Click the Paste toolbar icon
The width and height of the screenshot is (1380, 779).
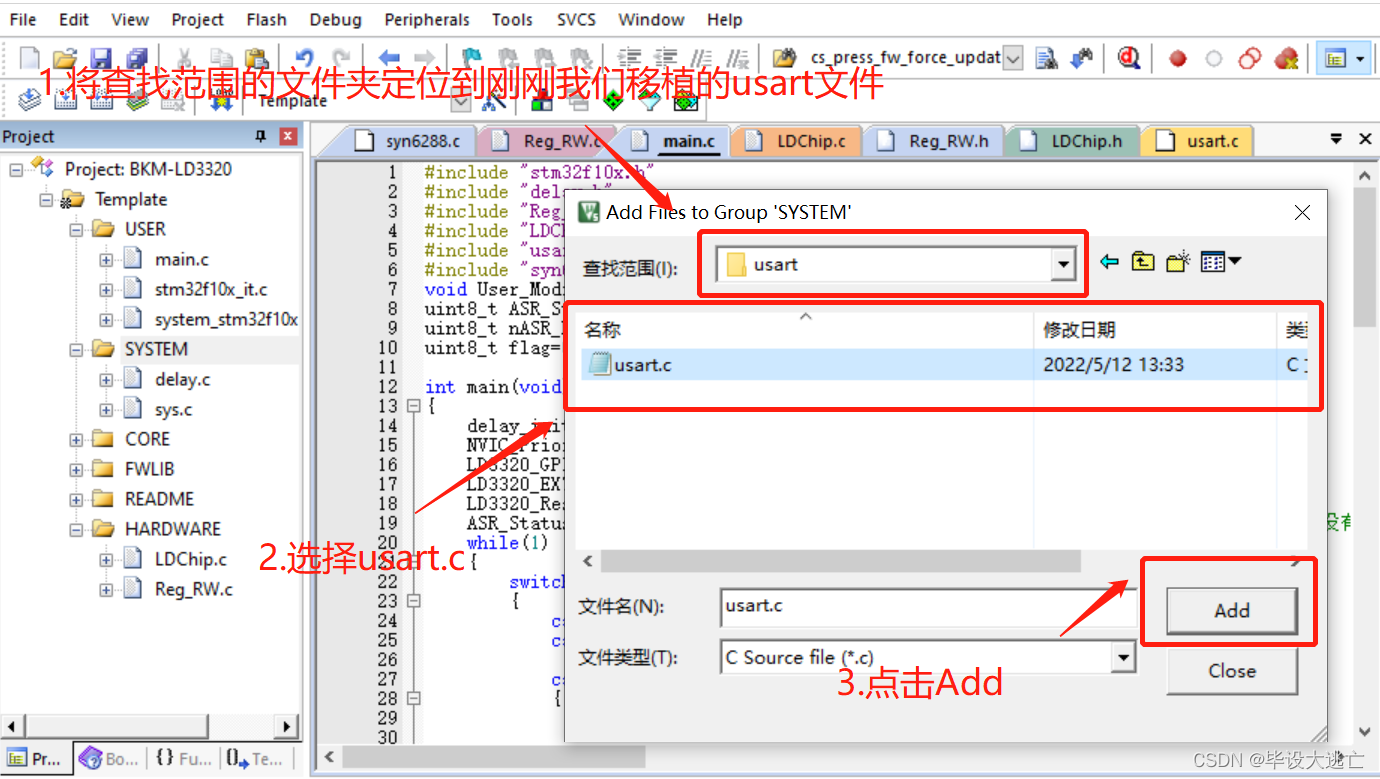[x=256, y=58]
